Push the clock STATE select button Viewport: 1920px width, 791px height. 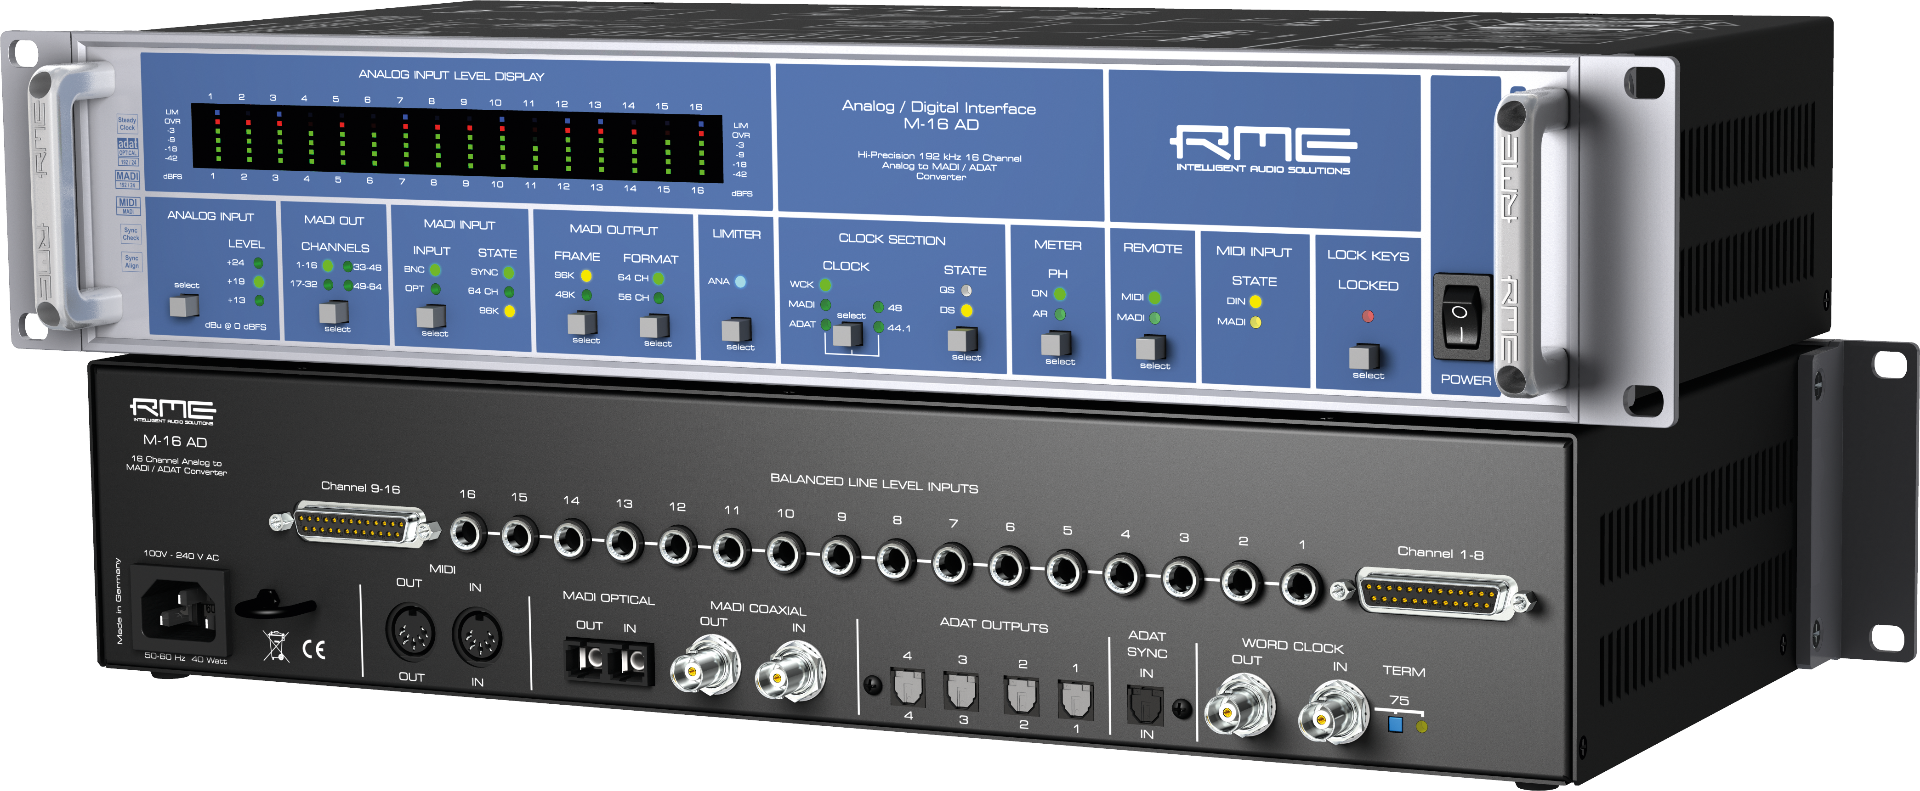click(x=963, y=340)
